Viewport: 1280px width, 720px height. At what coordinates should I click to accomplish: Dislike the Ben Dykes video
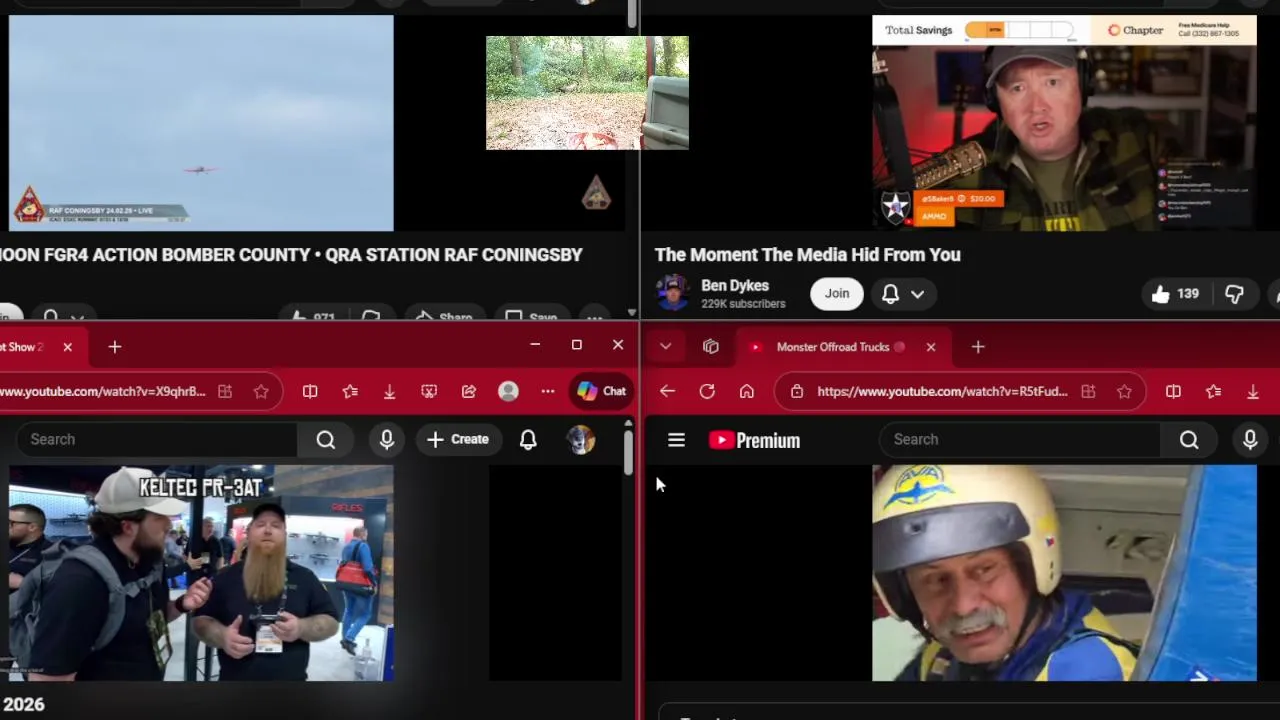tap(1235, 293)
